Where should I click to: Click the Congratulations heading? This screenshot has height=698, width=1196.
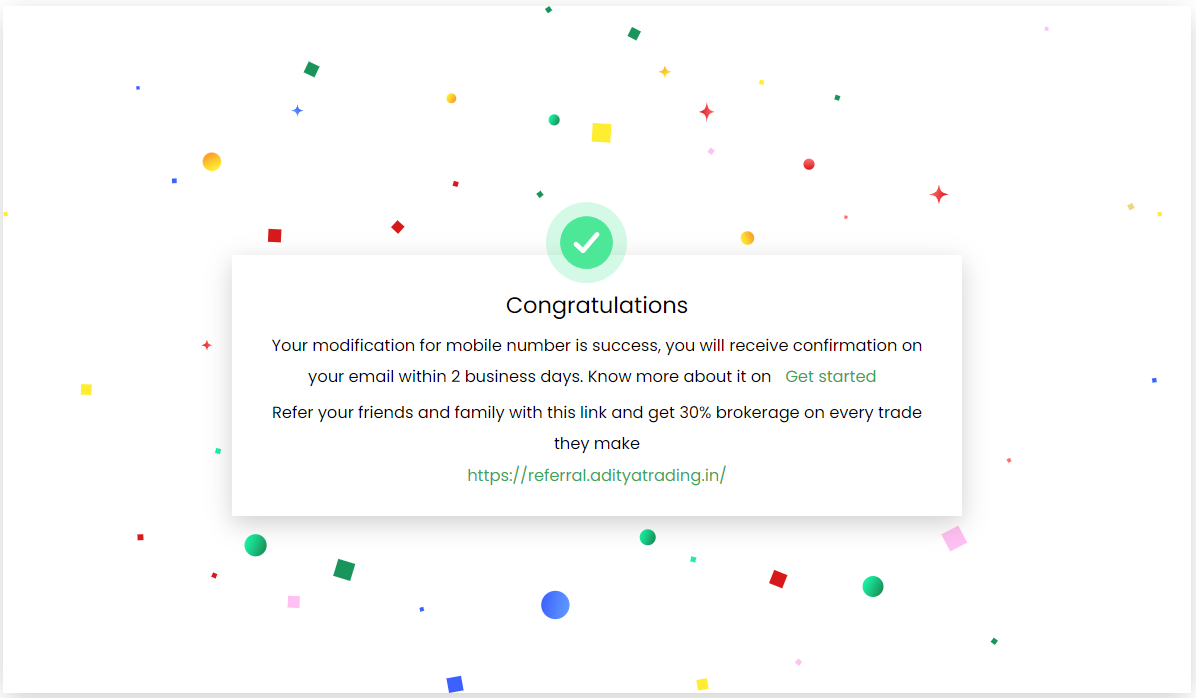[x=597, y=305]
